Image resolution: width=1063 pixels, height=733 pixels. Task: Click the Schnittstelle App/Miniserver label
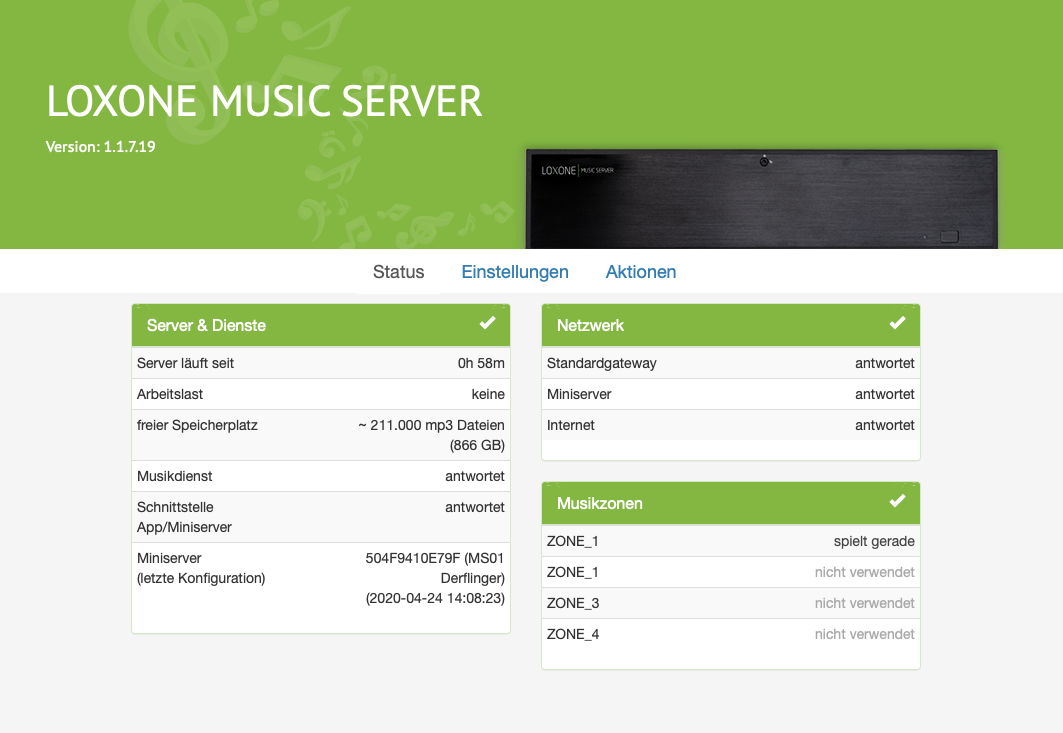pyautogui.click(x=184, y=517)
